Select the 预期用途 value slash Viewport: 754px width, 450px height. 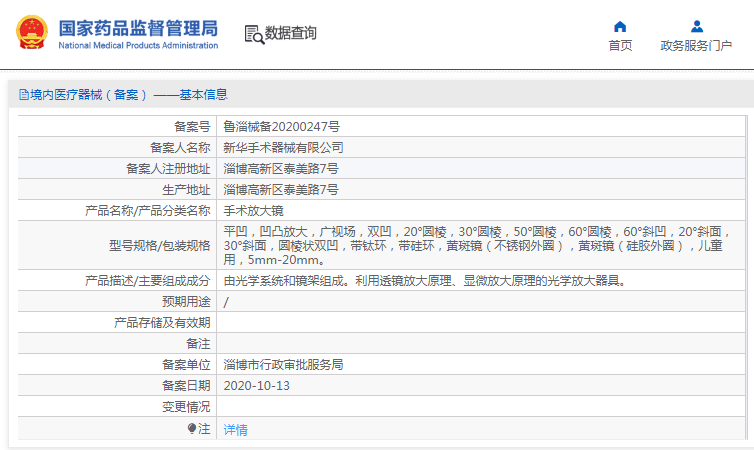coord(226,302)
